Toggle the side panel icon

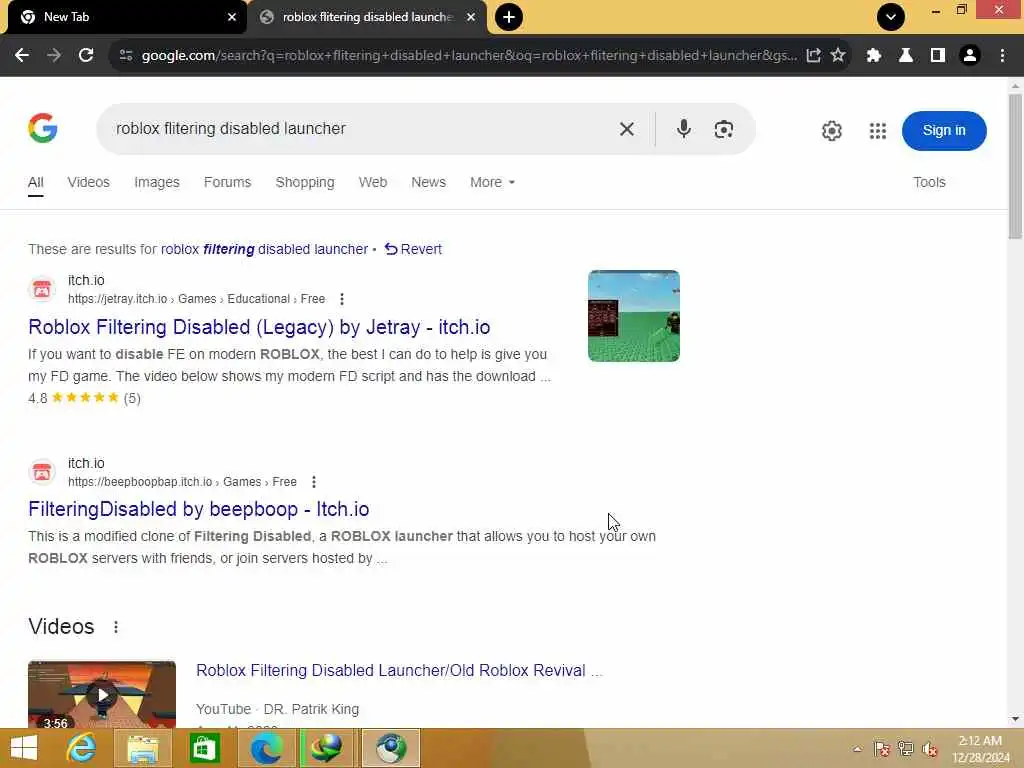938,56
